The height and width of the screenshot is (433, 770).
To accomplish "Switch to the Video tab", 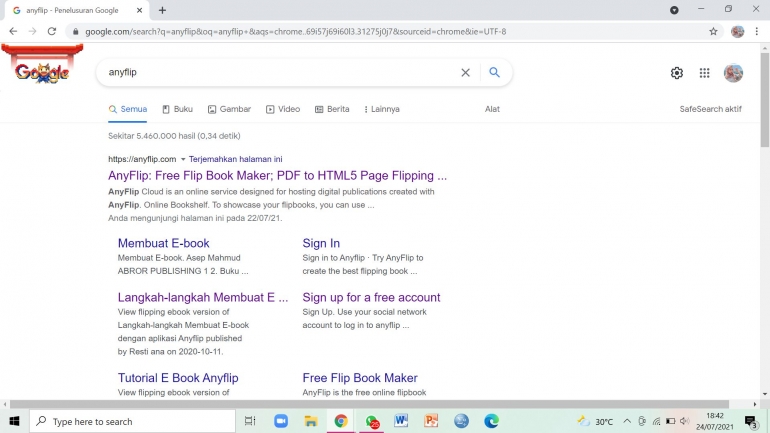I will (283, 109).
